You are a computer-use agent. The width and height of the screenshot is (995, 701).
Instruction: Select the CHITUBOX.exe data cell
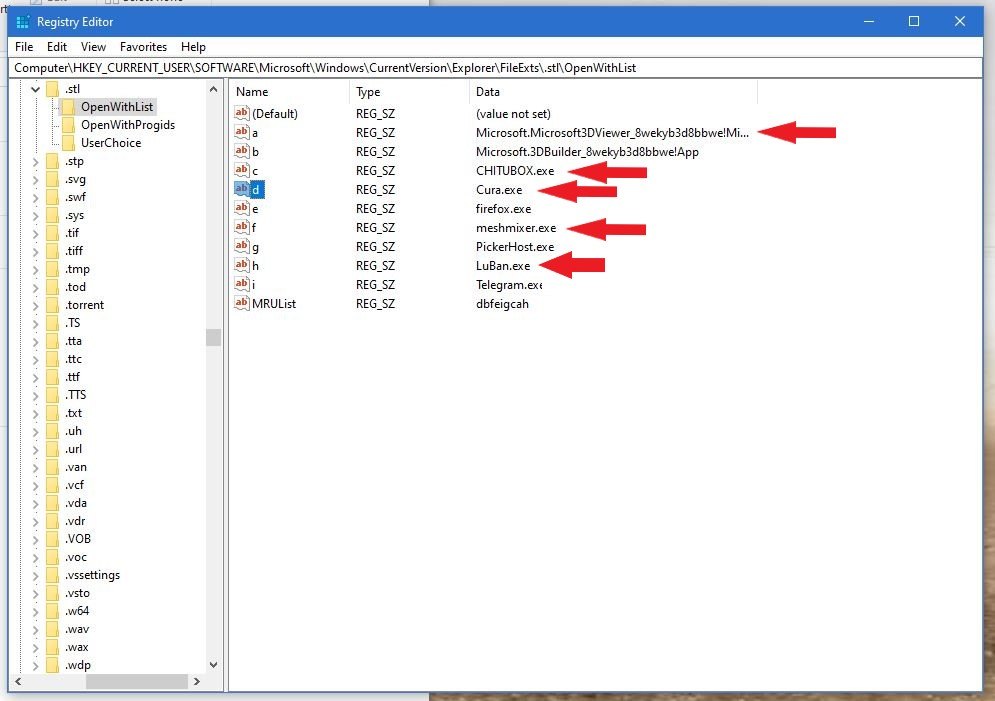point(515,171)
